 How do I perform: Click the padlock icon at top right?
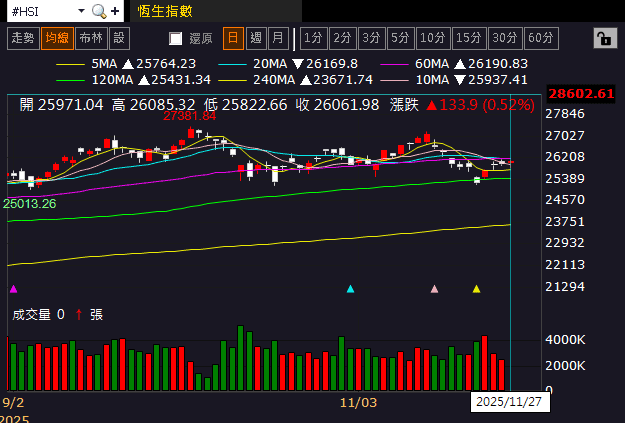603,38
